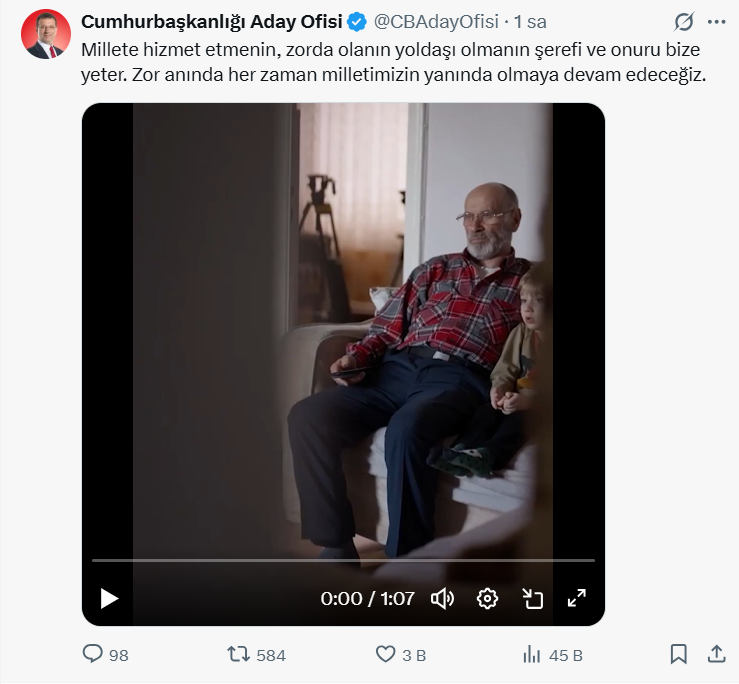739x684 pixels.
Task: Enter fullscreen video mode
Action: [577, 598]
